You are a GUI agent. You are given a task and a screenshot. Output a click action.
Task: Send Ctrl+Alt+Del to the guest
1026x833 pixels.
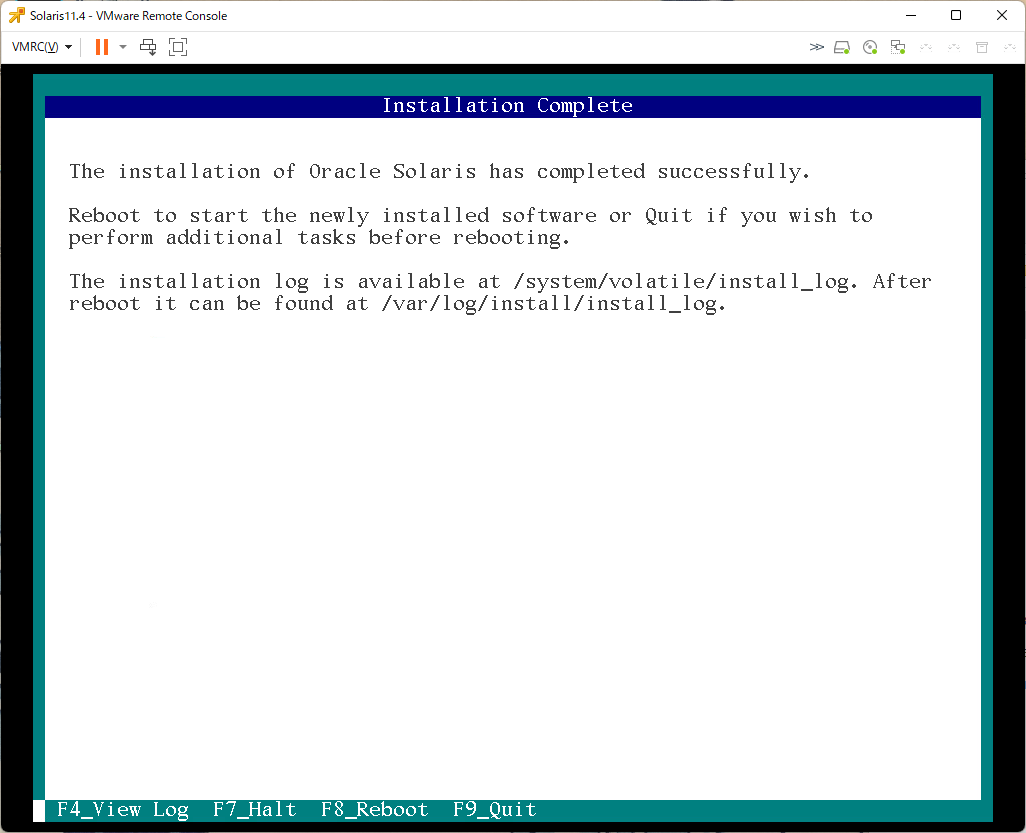click(149, 47)
